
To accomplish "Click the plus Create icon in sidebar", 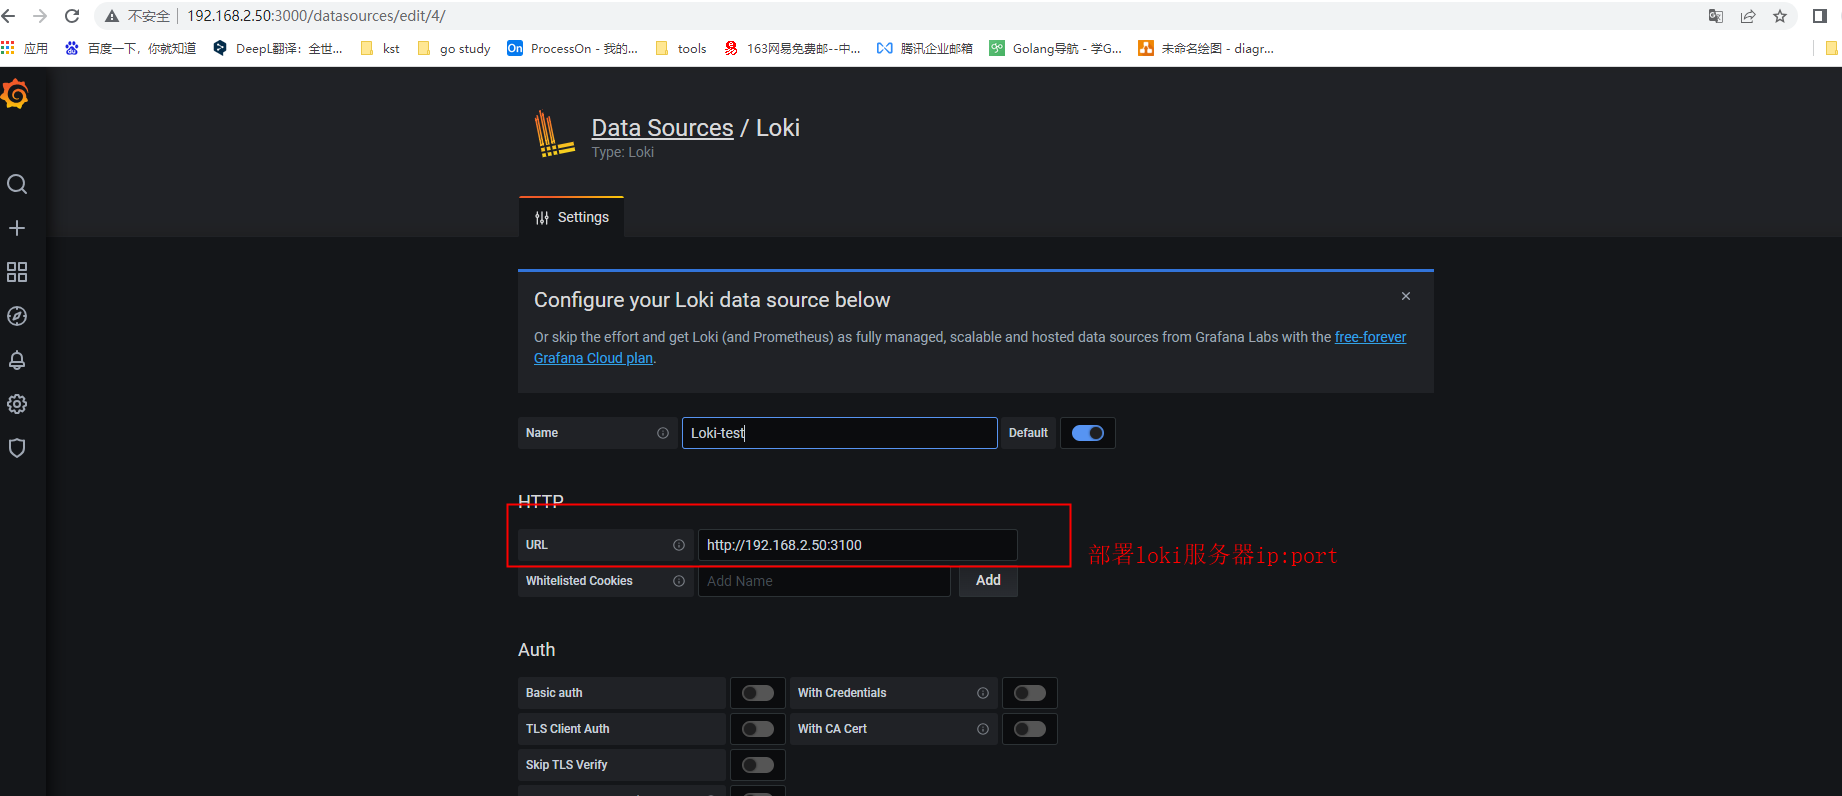I will (x=17, y=228).
